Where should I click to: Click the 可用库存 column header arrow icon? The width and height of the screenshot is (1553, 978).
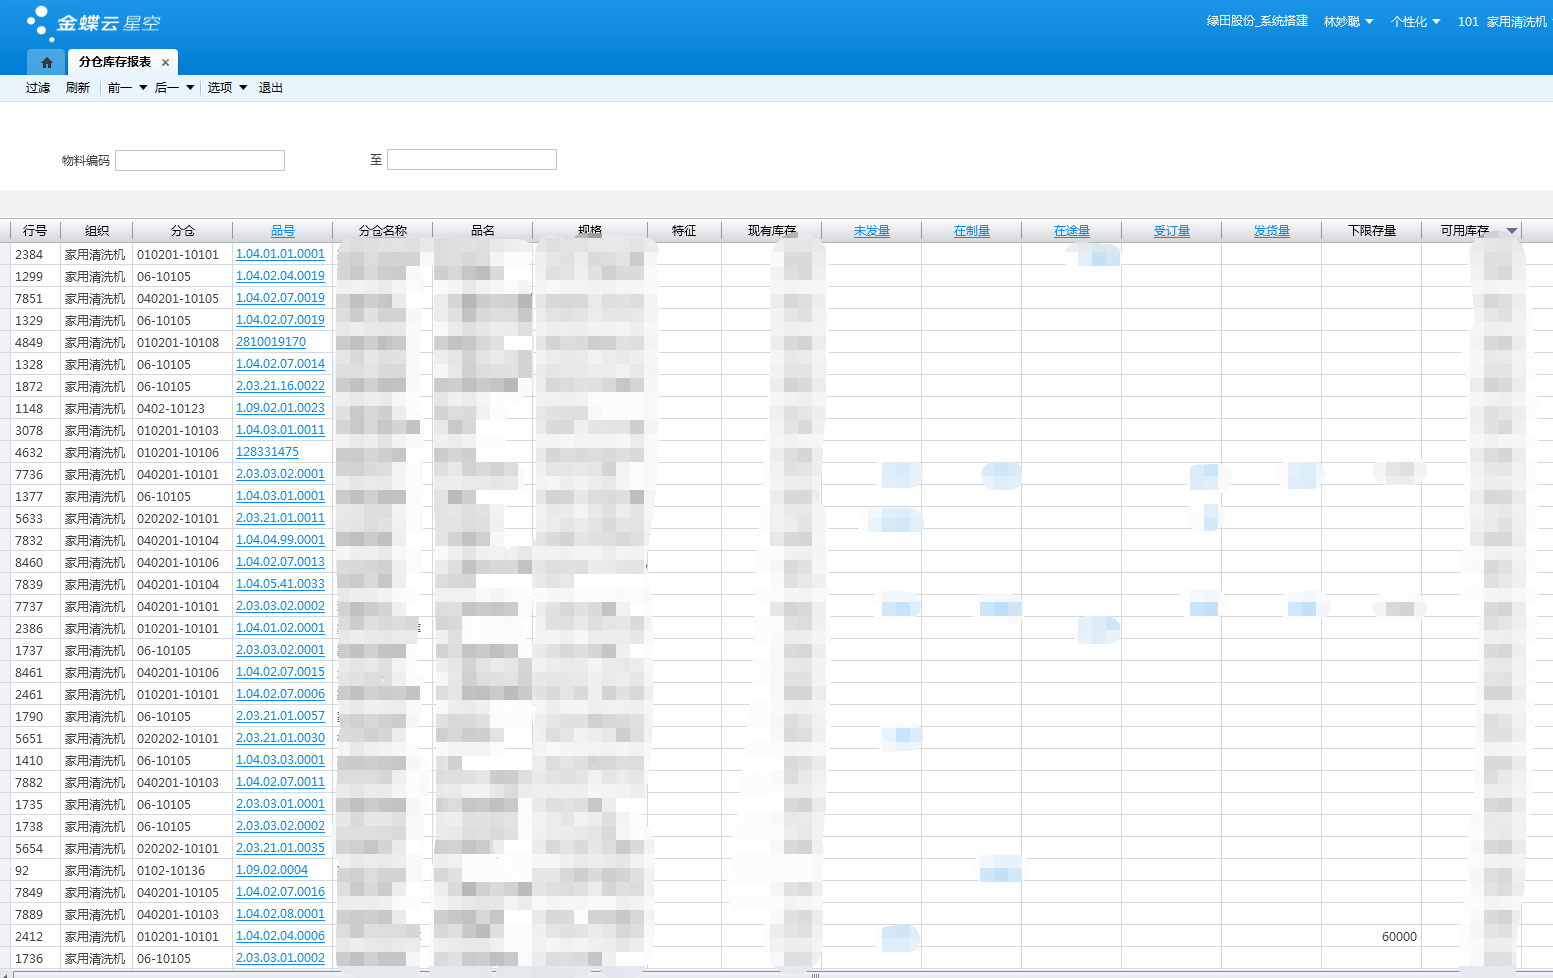pos(1511,231)
